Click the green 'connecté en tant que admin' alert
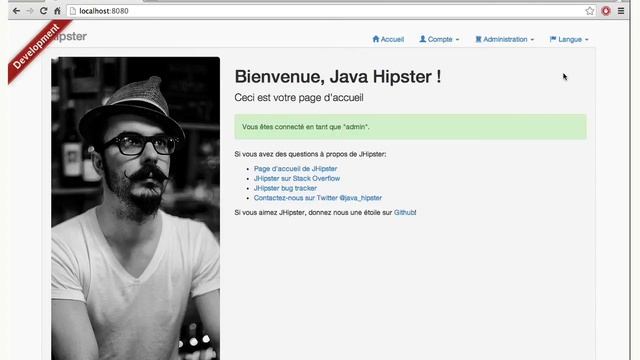The height and width of the screenshot is (360, 640). click(x=411, y=127)
